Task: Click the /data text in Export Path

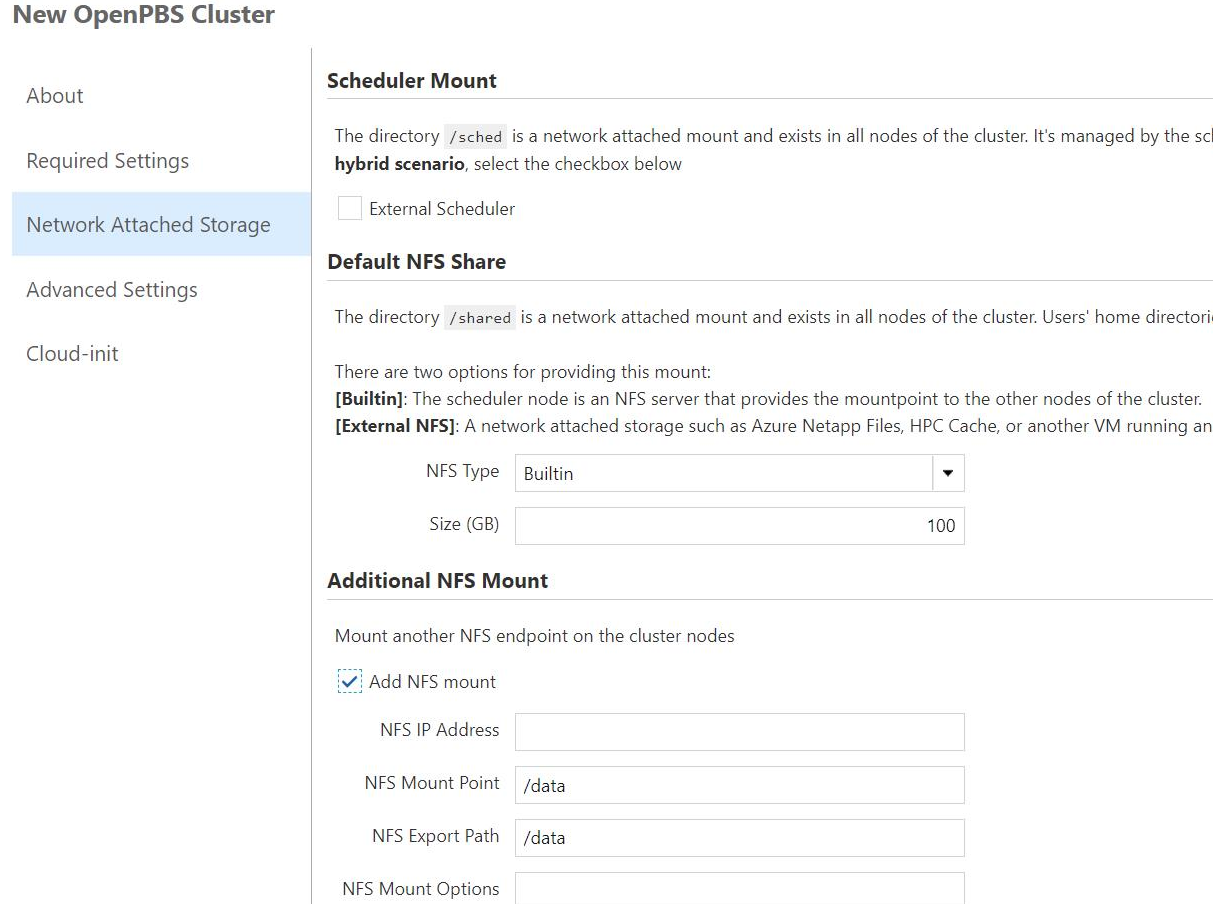Action: point(543,838)
